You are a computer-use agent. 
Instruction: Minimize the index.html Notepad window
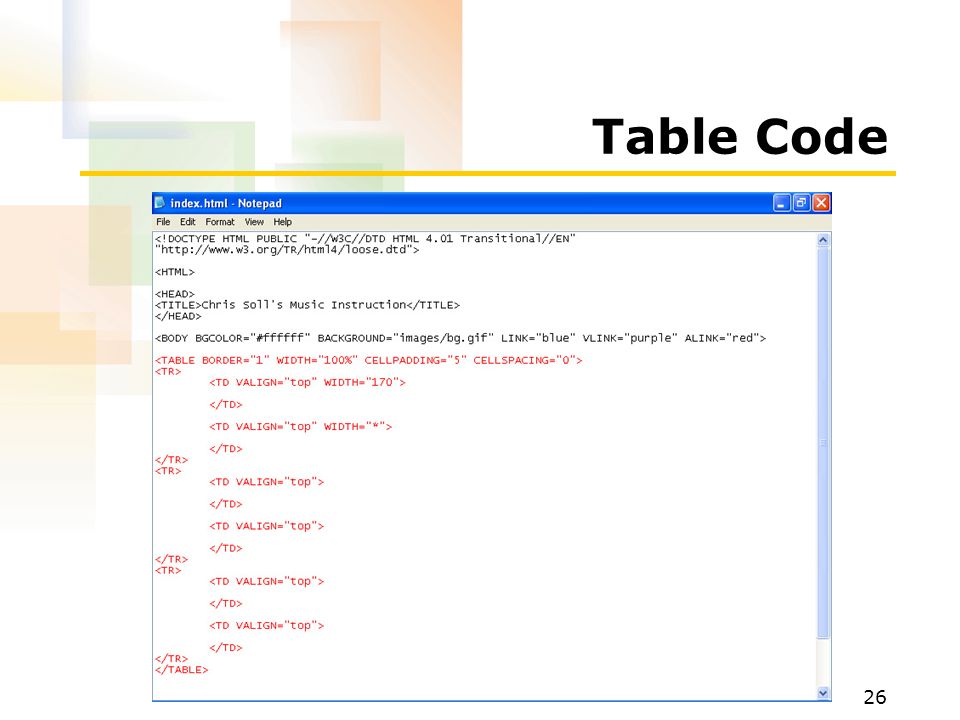point(782,203)
